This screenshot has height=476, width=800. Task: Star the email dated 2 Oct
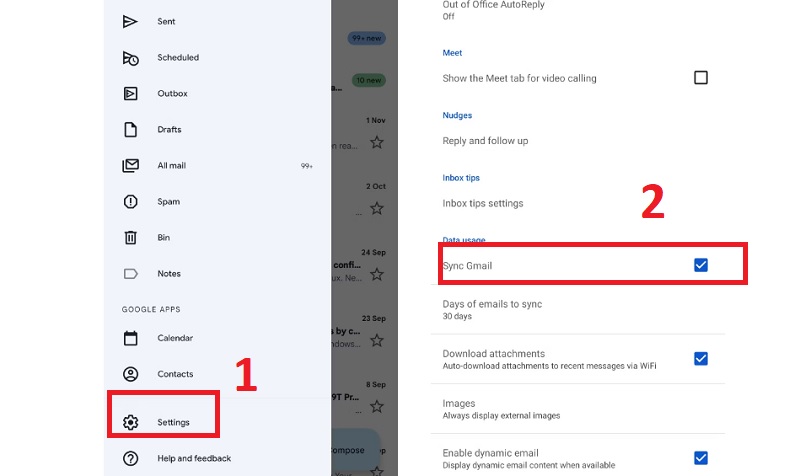[377, 208]
